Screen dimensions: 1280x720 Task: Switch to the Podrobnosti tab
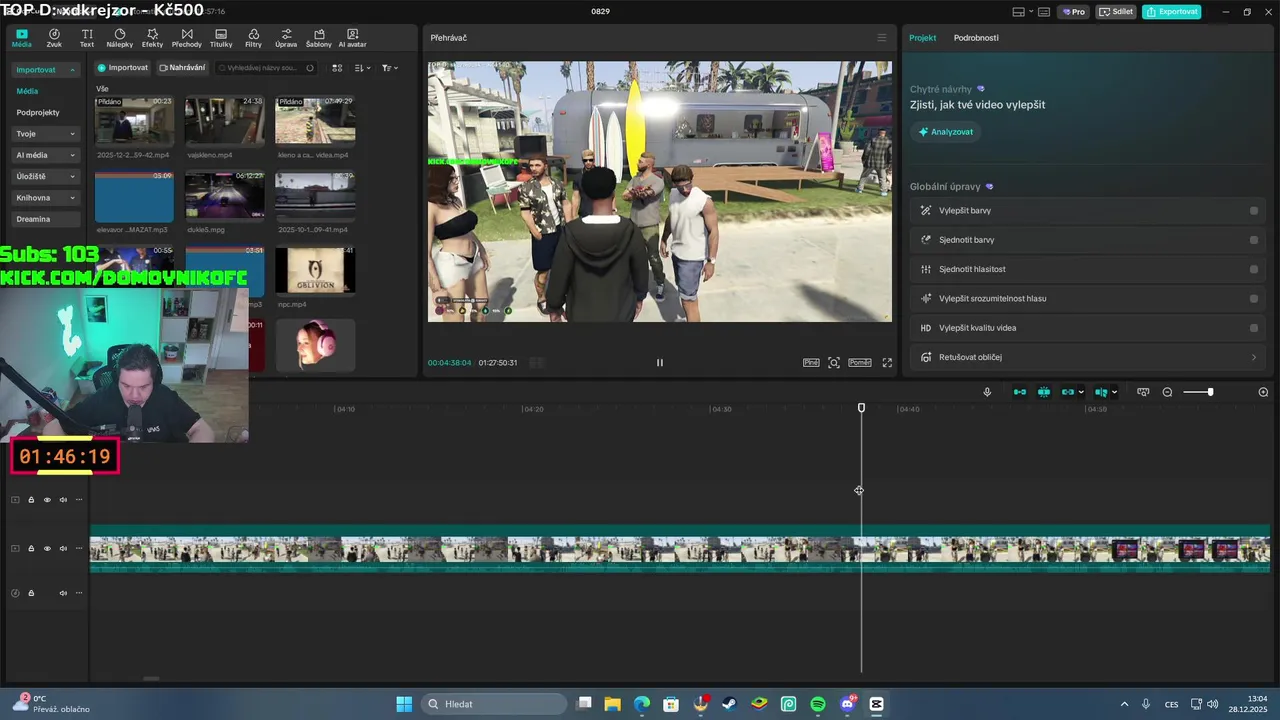coord(976,38)
